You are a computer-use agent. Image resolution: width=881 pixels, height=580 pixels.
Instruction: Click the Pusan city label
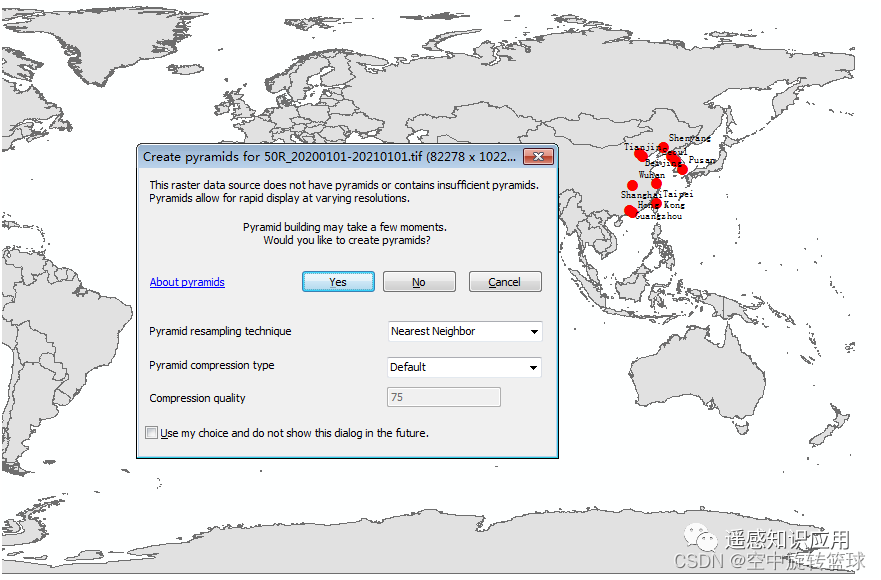(702, 160)
